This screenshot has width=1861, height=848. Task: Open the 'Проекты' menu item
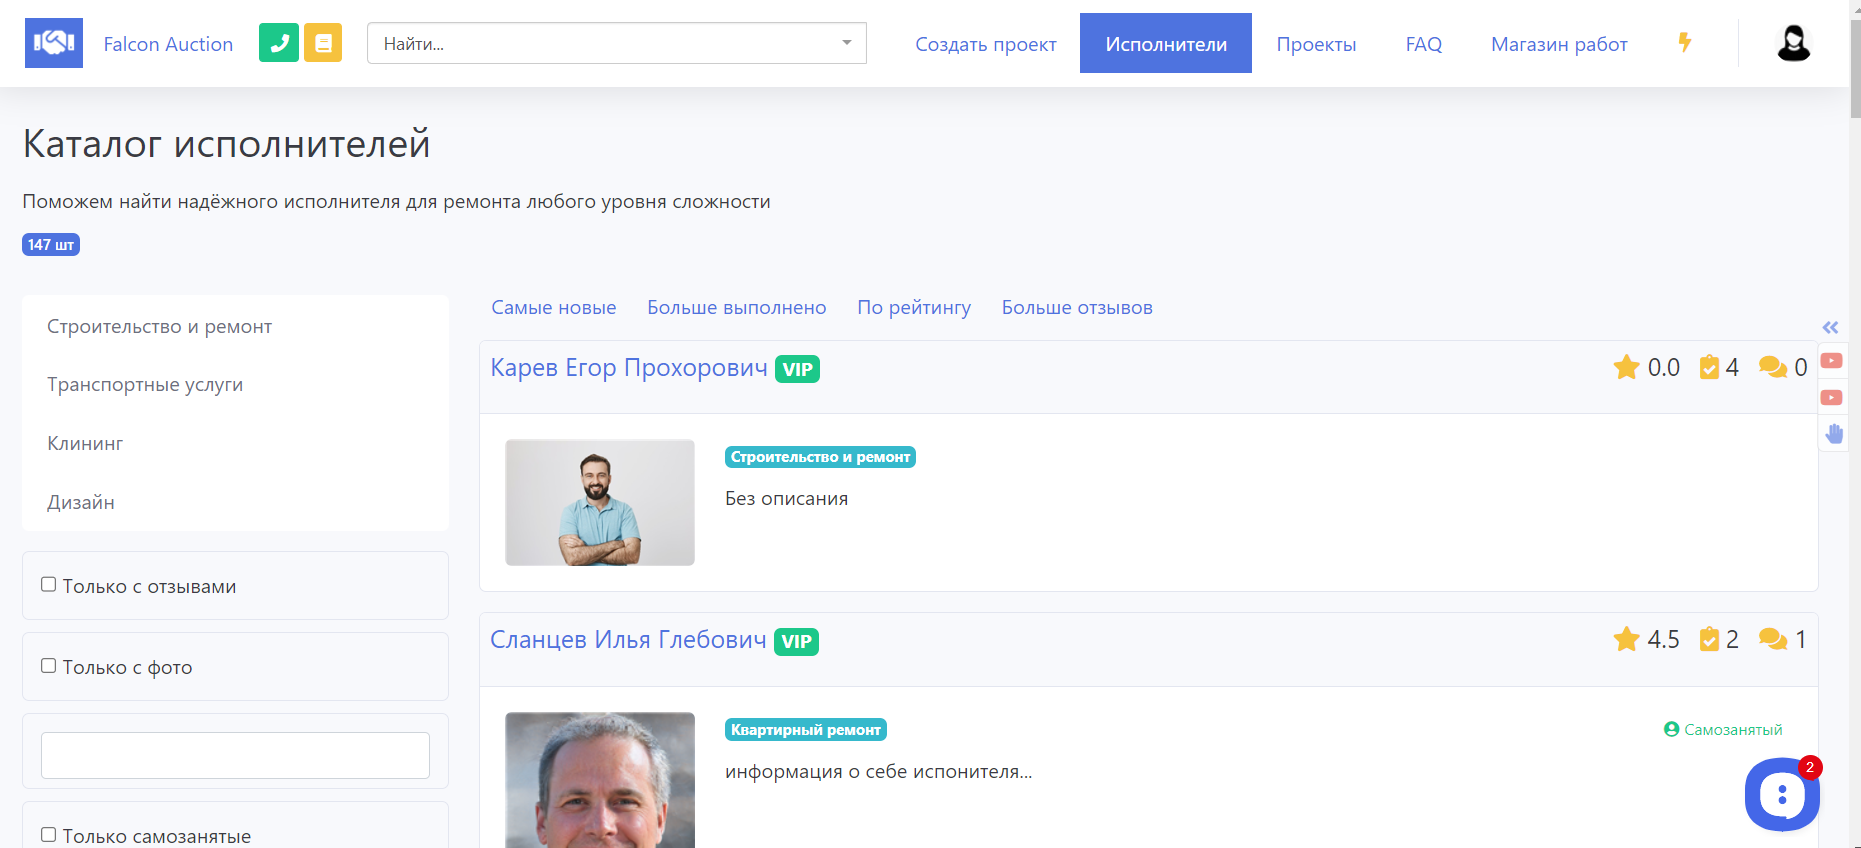pos(1316,44)
